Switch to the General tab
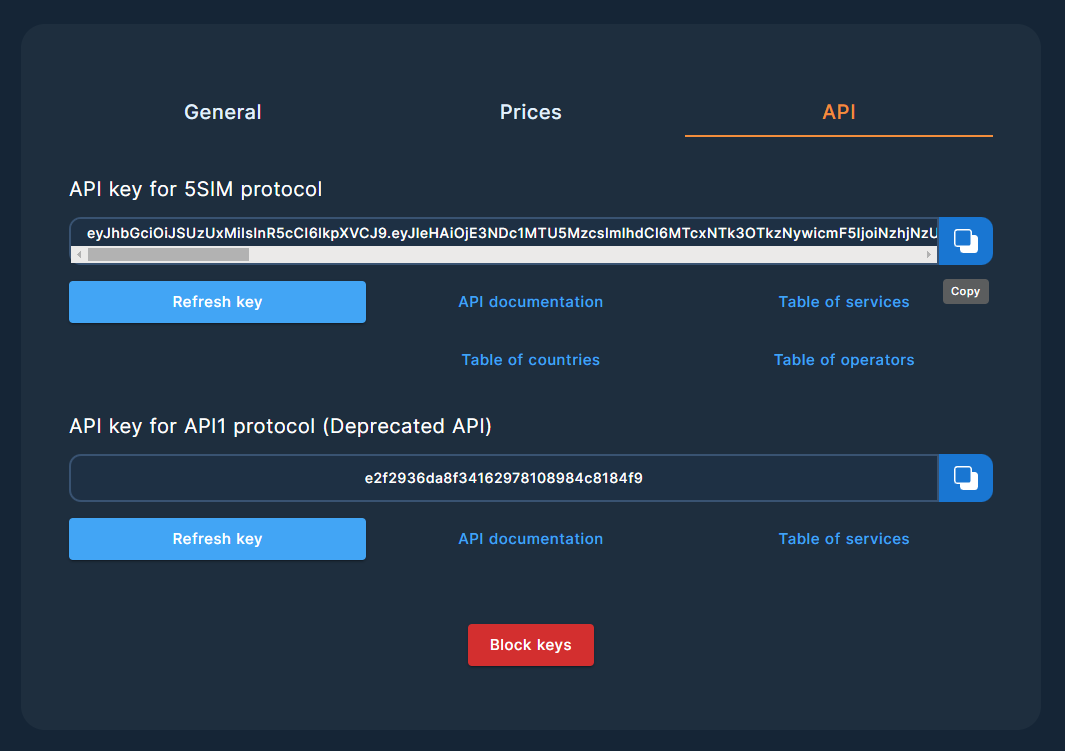Viewport: 1065px width, 751px height. click(x=222, y=112)
